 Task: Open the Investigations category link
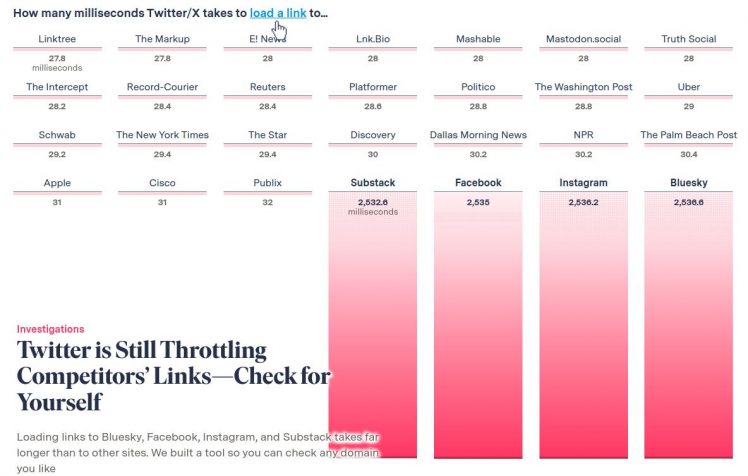[50, 329]
